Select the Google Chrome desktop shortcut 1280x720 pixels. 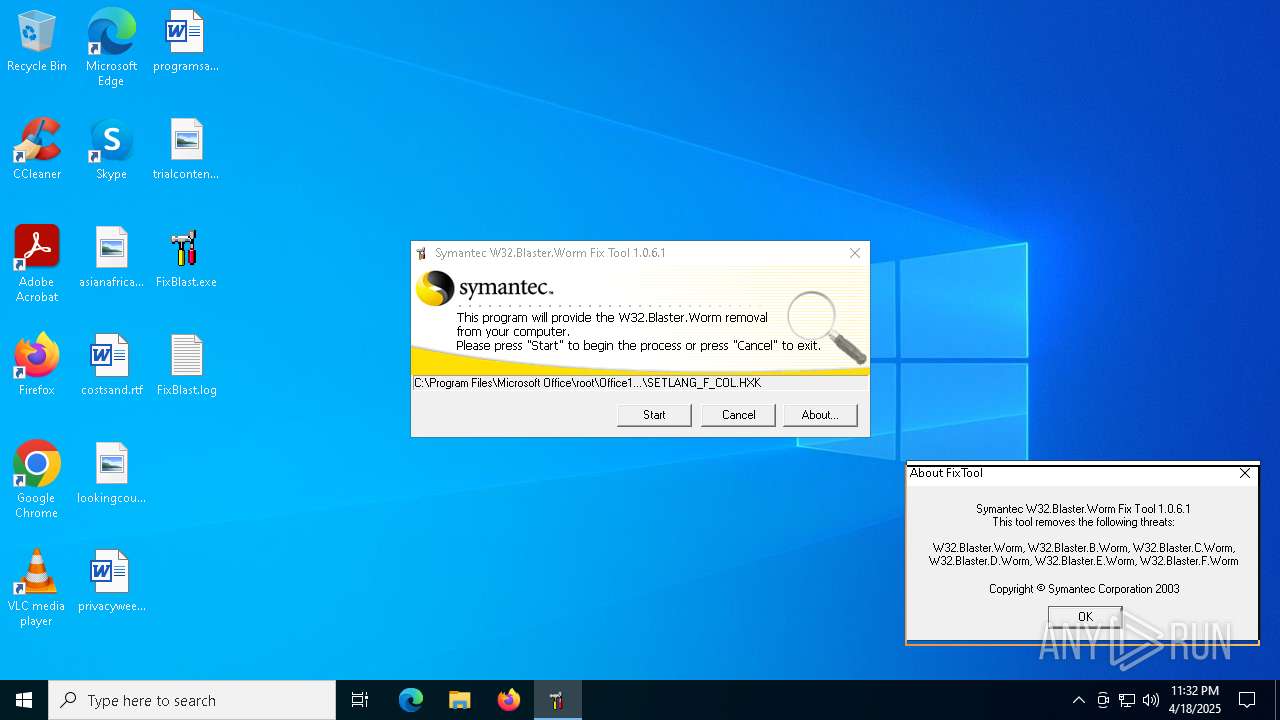coord(37,480)
